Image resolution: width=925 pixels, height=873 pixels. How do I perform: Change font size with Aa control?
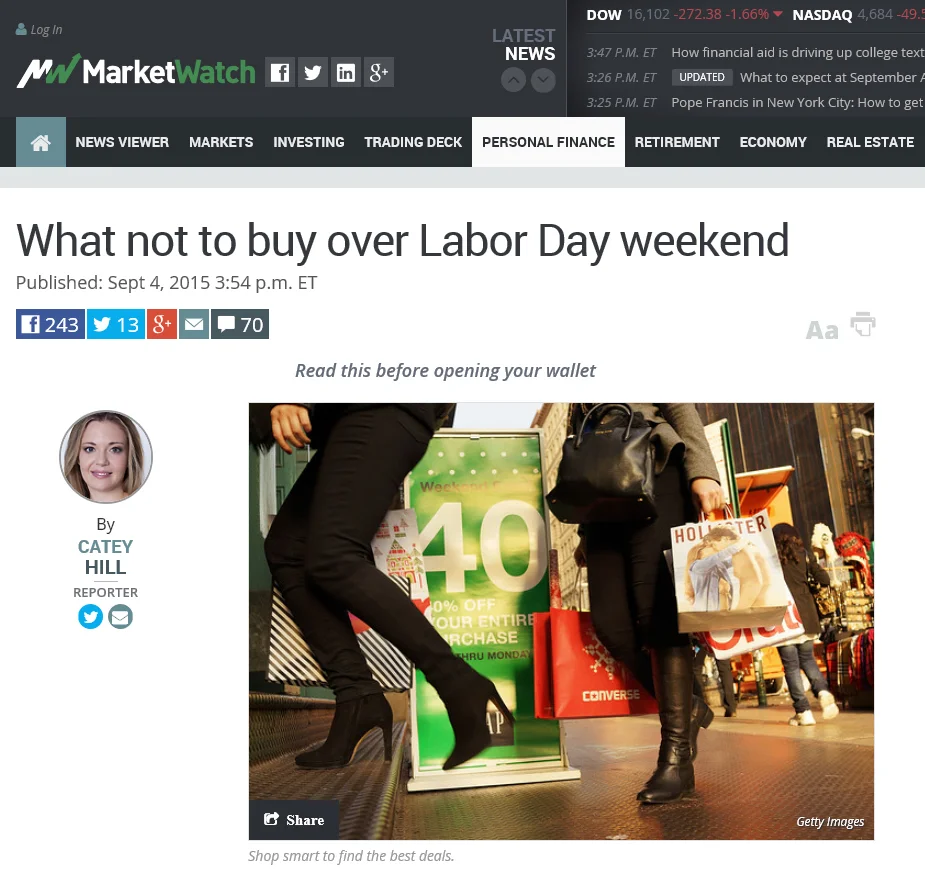click(822, 330)
